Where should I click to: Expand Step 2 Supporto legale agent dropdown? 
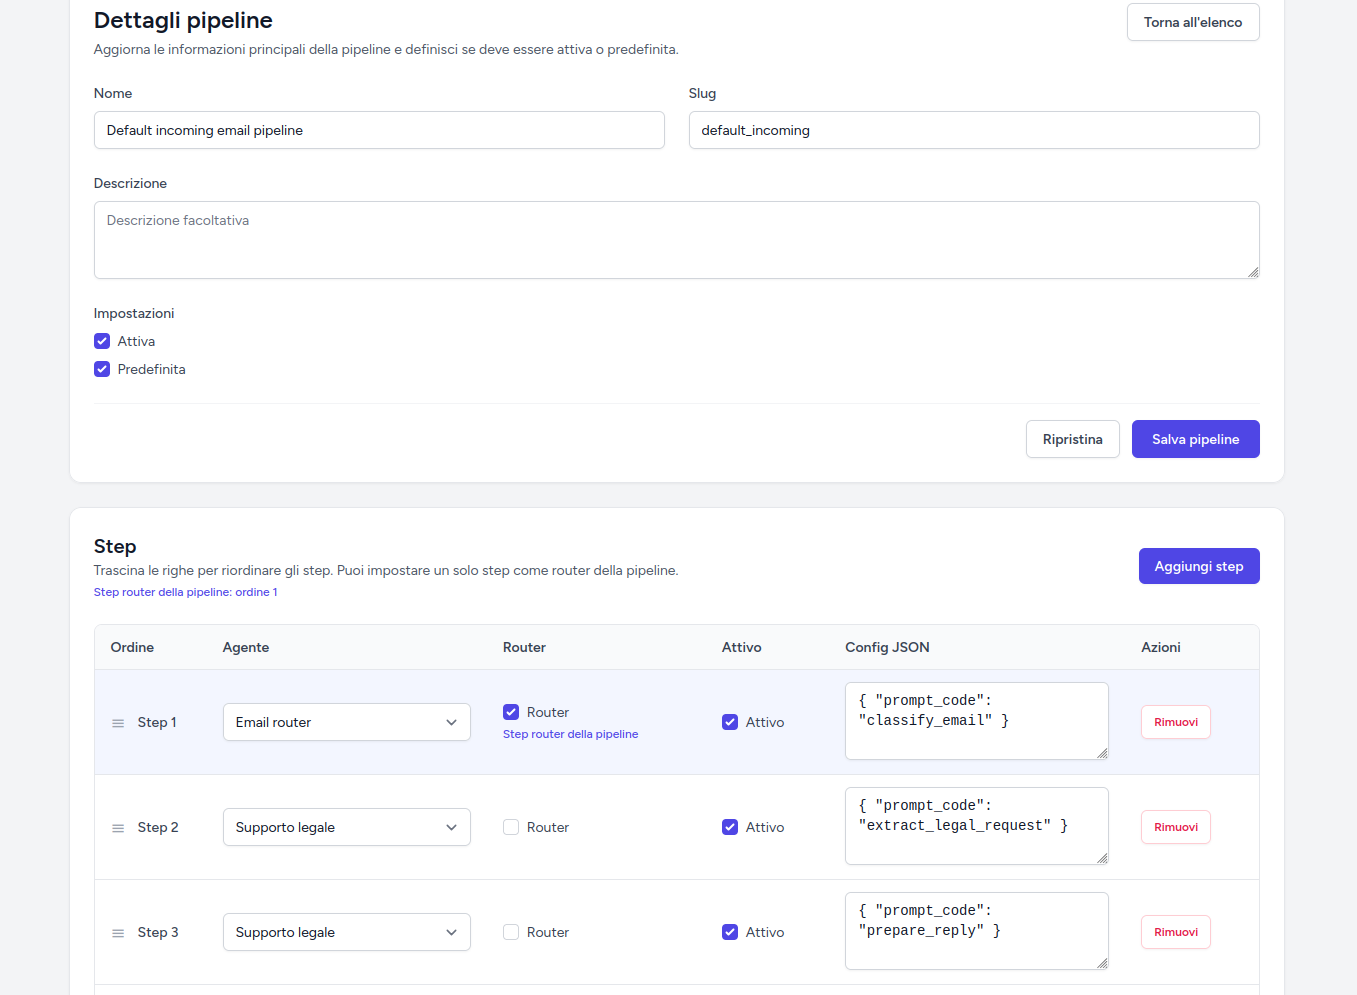(x=346, y=827)
